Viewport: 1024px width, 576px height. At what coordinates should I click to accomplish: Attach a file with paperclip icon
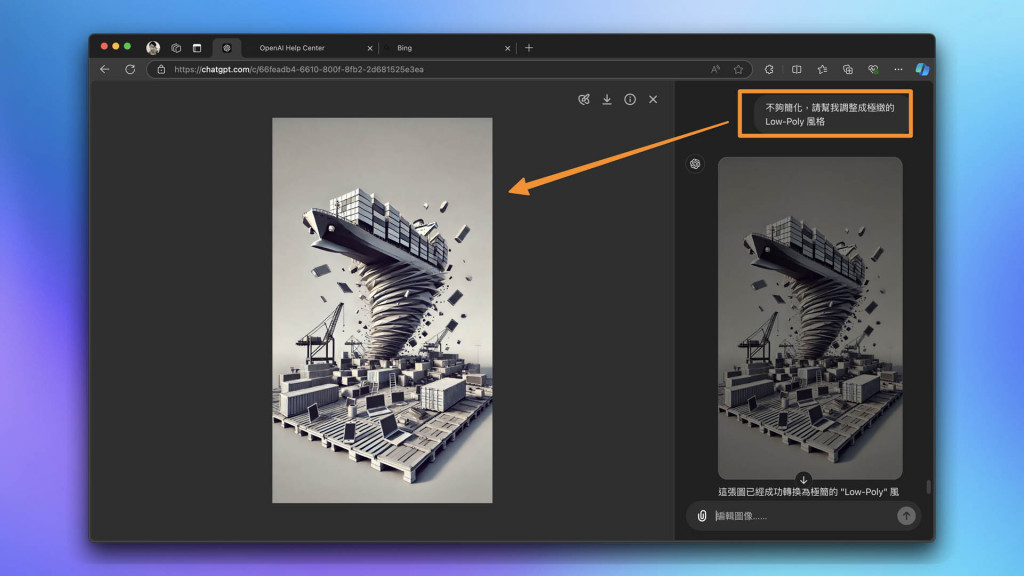pyautogui.click(x=702, y=516)
